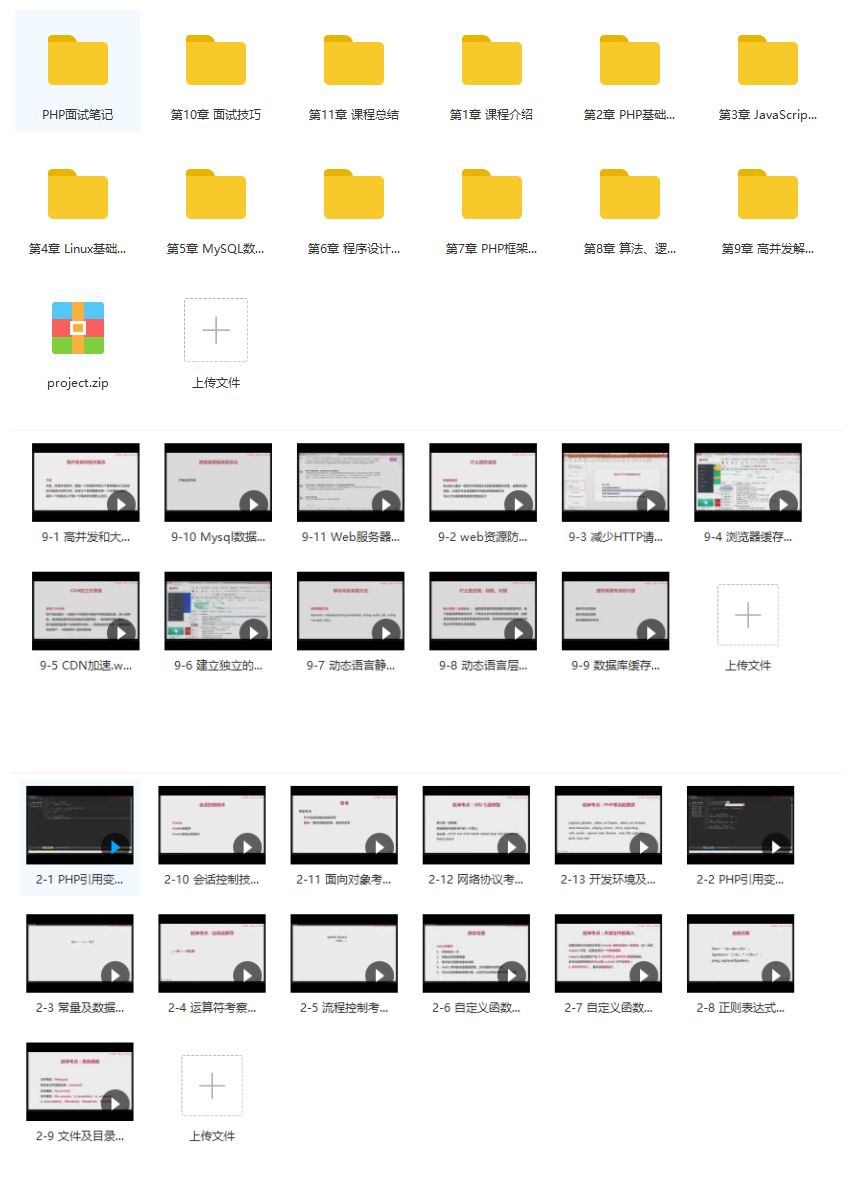The width and height of the screenshot is (854, 1199).
Task: Play video 9-8 动态语言层
Action: point(482,611)
